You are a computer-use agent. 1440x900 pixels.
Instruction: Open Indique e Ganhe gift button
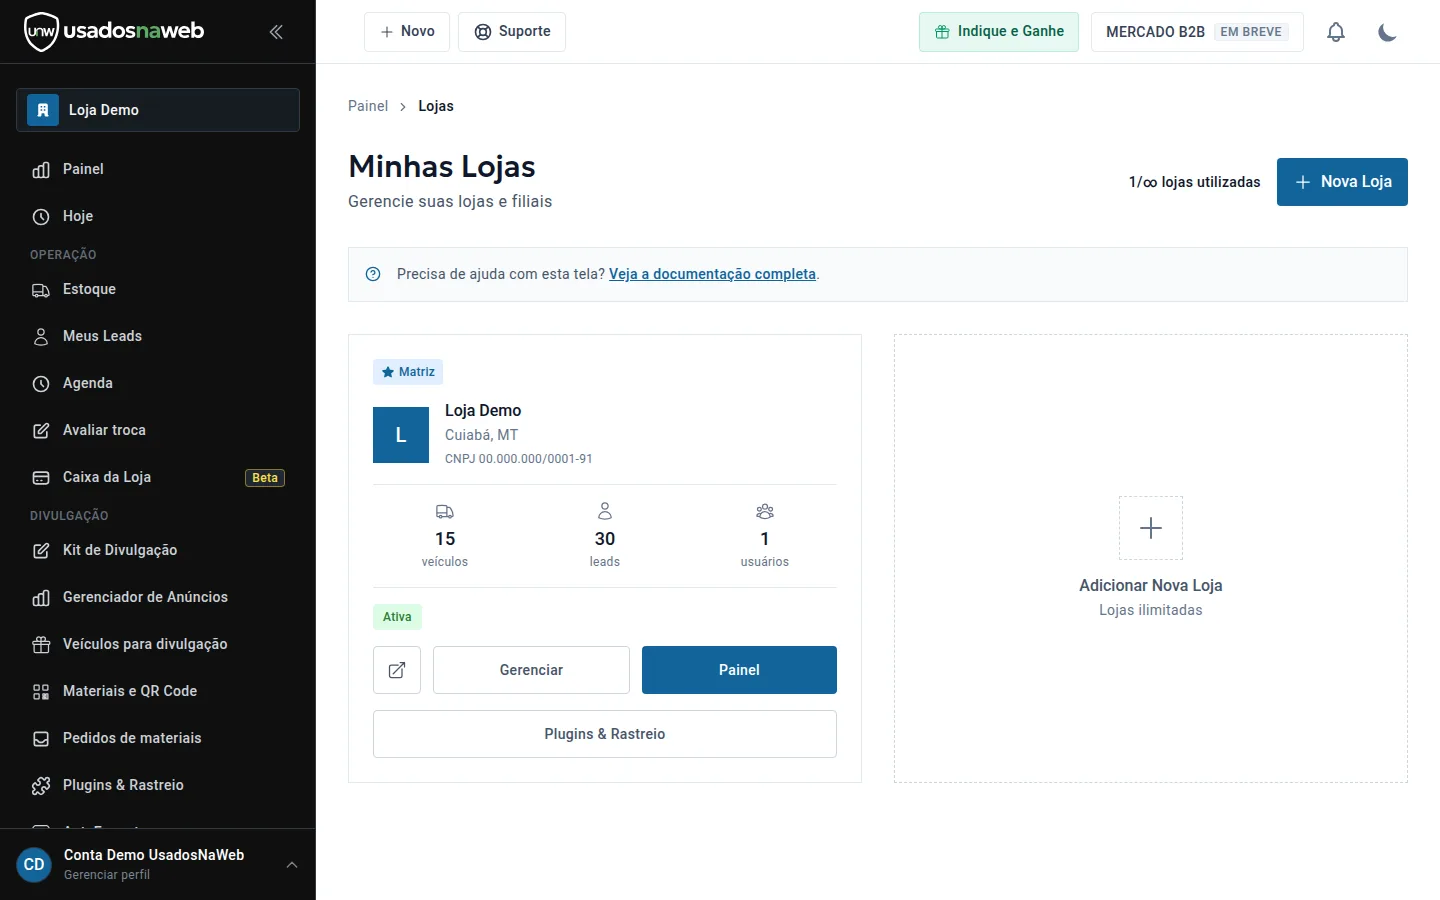pos(999,32)
